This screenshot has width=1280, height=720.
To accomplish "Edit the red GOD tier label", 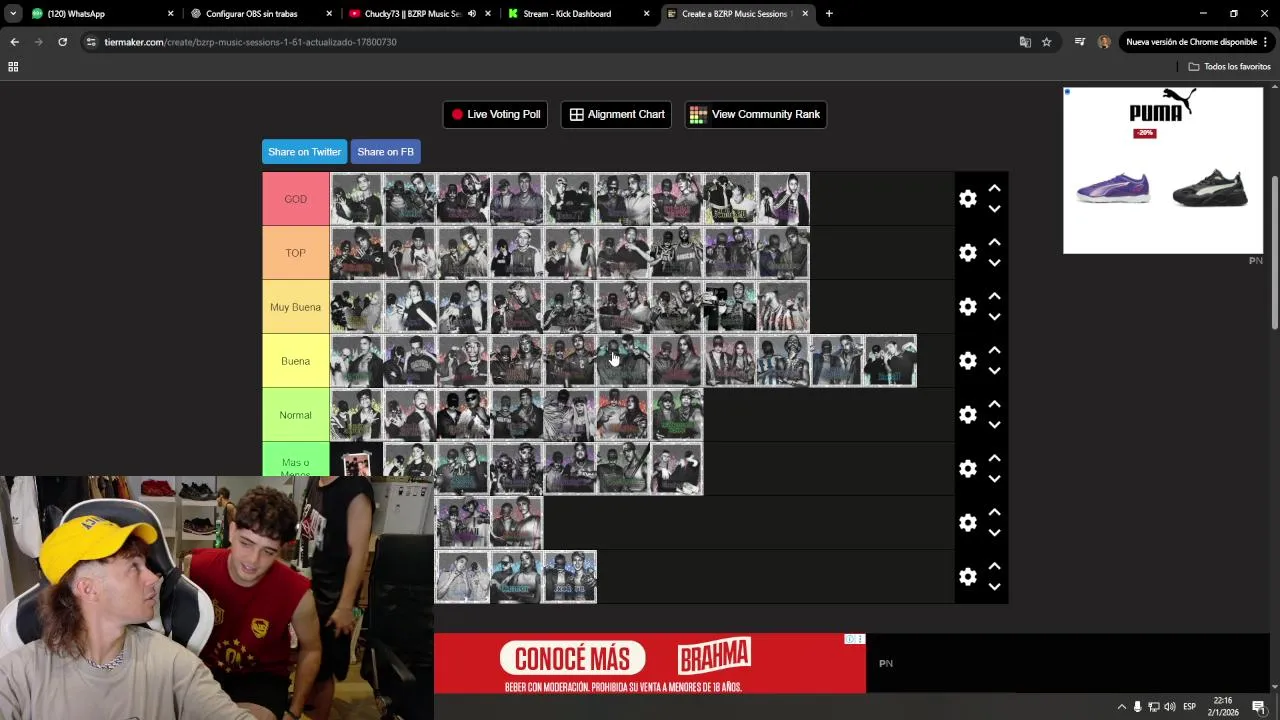I will coord(296,199).
